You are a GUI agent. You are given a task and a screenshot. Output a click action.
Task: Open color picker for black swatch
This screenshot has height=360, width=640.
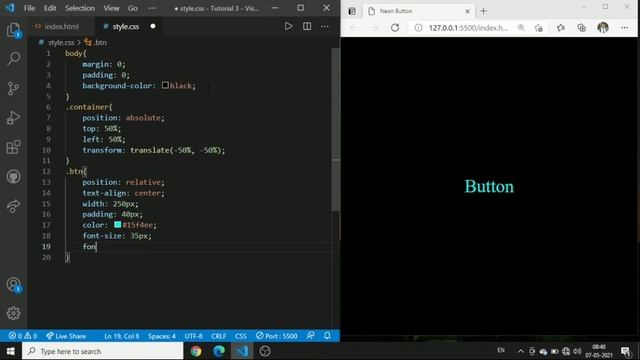click(x=165, y=85)
